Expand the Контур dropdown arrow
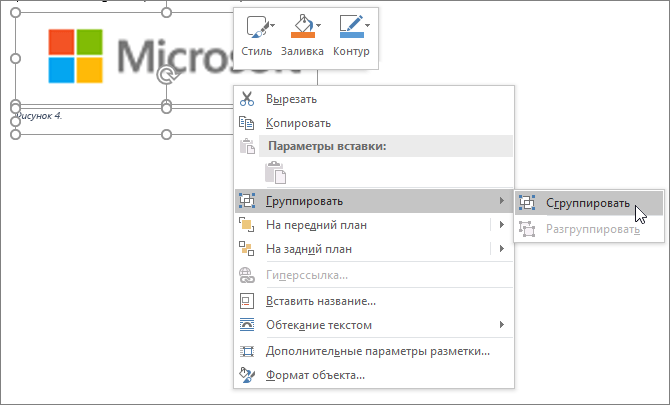 pyautogui.click(x=367, y=26)
